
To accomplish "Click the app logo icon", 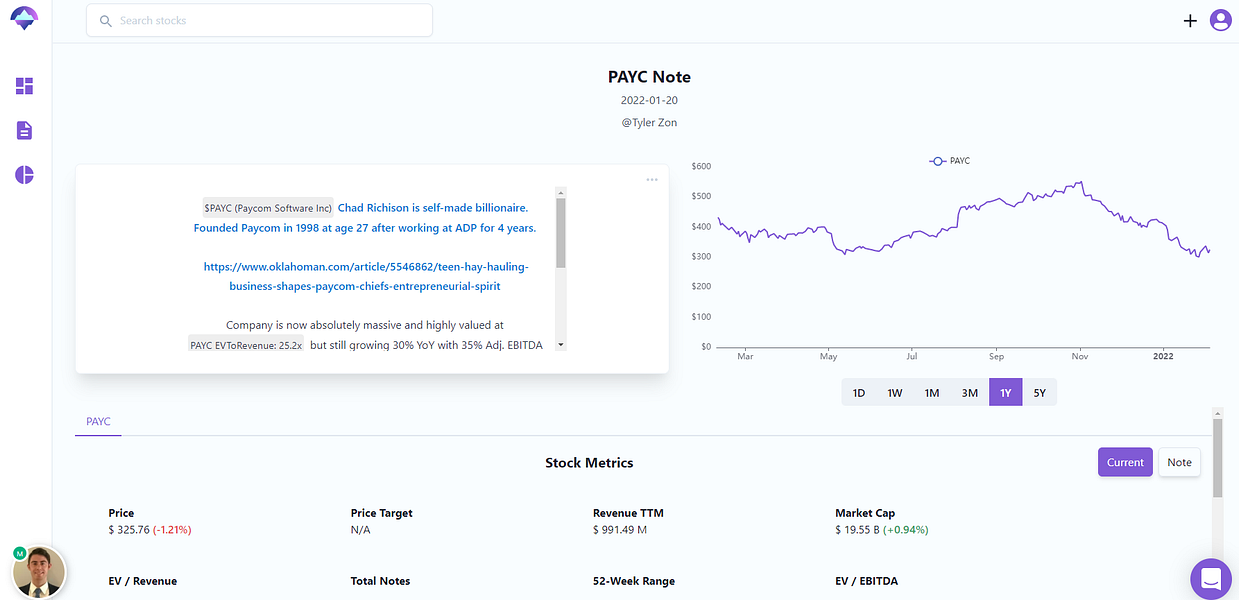I will coord(24,18).
